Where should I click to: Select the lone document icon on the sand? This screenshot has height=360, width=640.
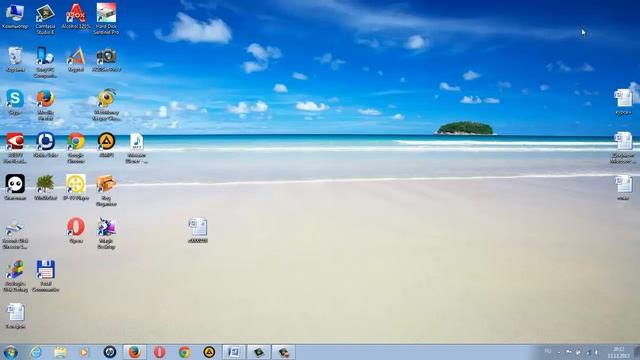198,231
